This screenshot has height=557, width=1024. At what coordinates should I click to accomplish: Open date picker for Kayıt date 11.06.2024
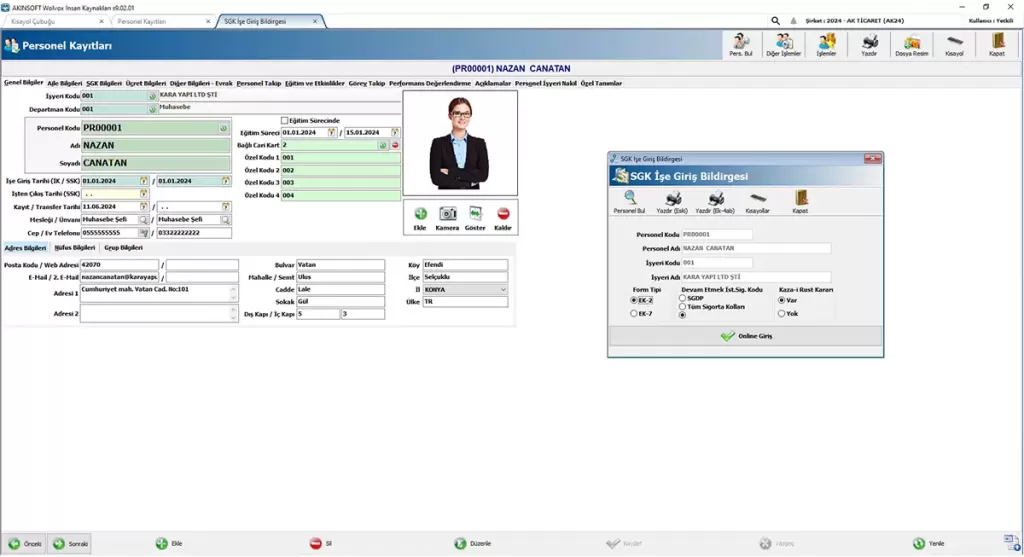144,206
